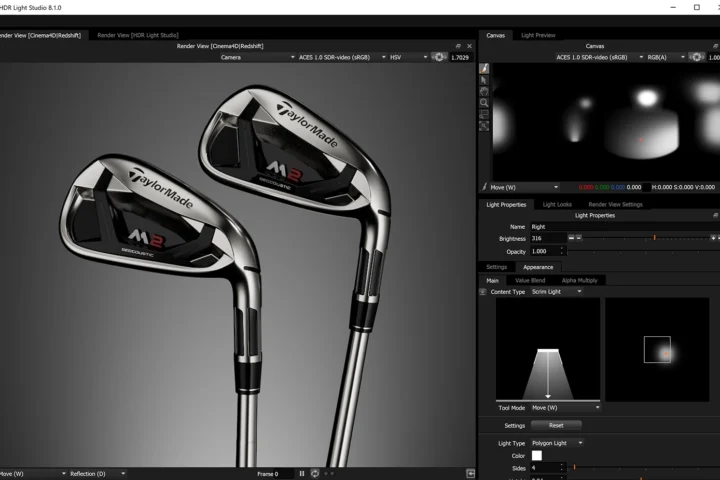
Task: Click the Opacity value field showing 1.000
Action: [544, 251]
